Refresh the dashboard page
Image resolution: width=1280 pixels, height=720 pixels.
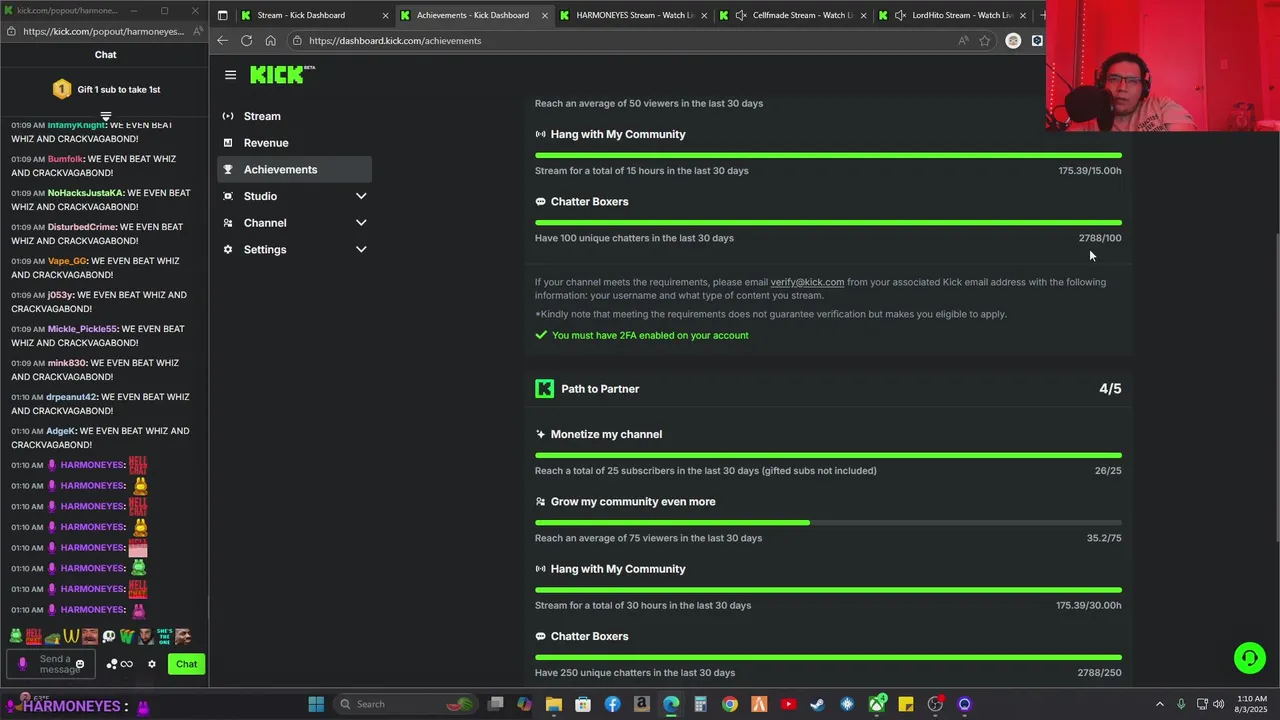pos(246,41)
